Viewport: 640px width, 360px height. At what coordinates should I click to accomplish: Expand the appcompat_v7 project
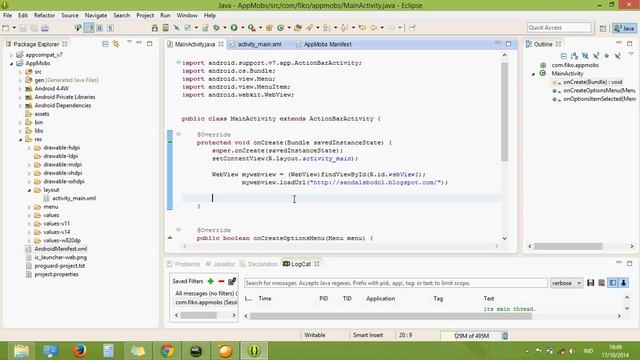tap(11, 55)
